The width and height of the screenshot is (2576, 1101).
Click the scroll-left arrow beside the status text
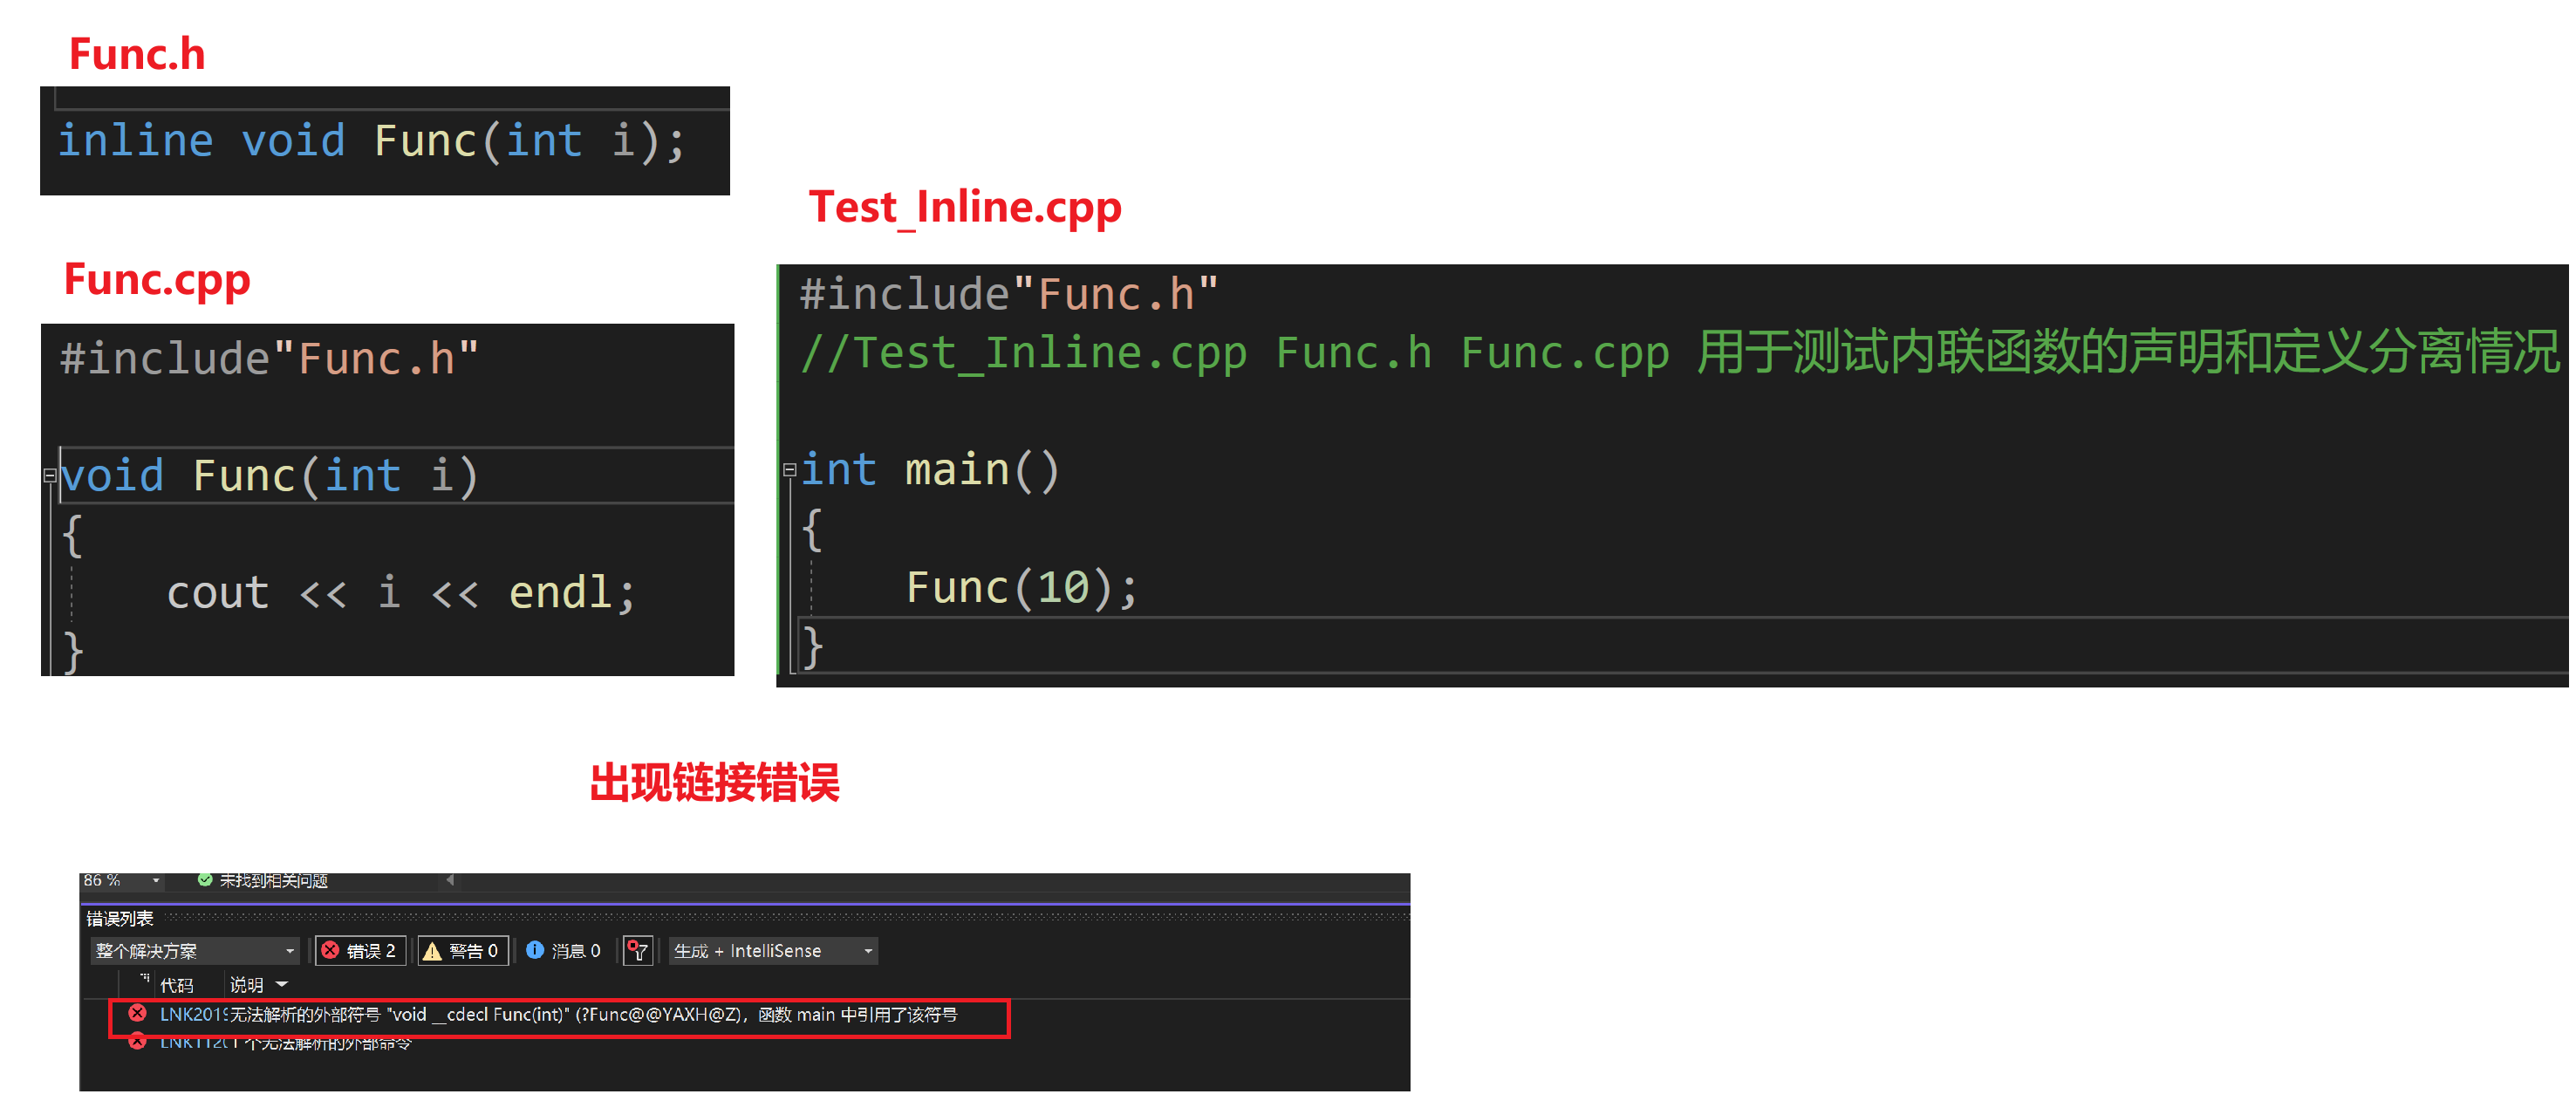pyautogui.click(x=450, y=881)
